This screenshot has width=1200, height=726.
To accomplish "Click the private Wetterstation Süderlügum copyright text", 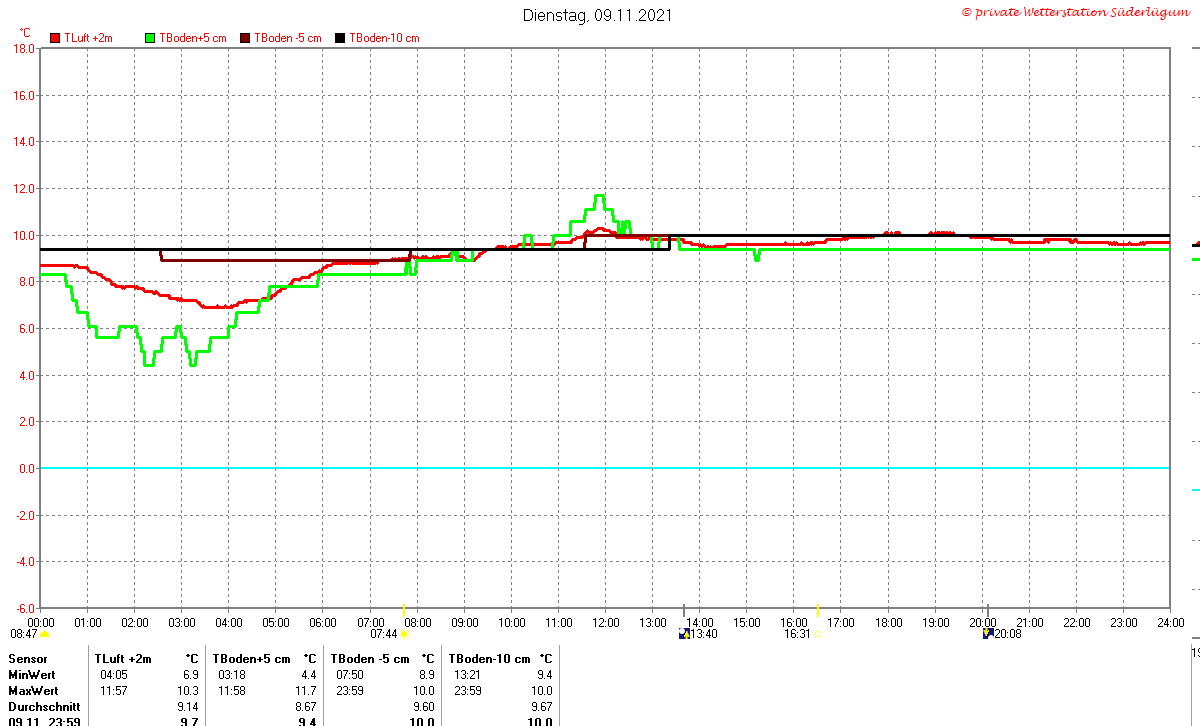I will (x=1077, y=12).
